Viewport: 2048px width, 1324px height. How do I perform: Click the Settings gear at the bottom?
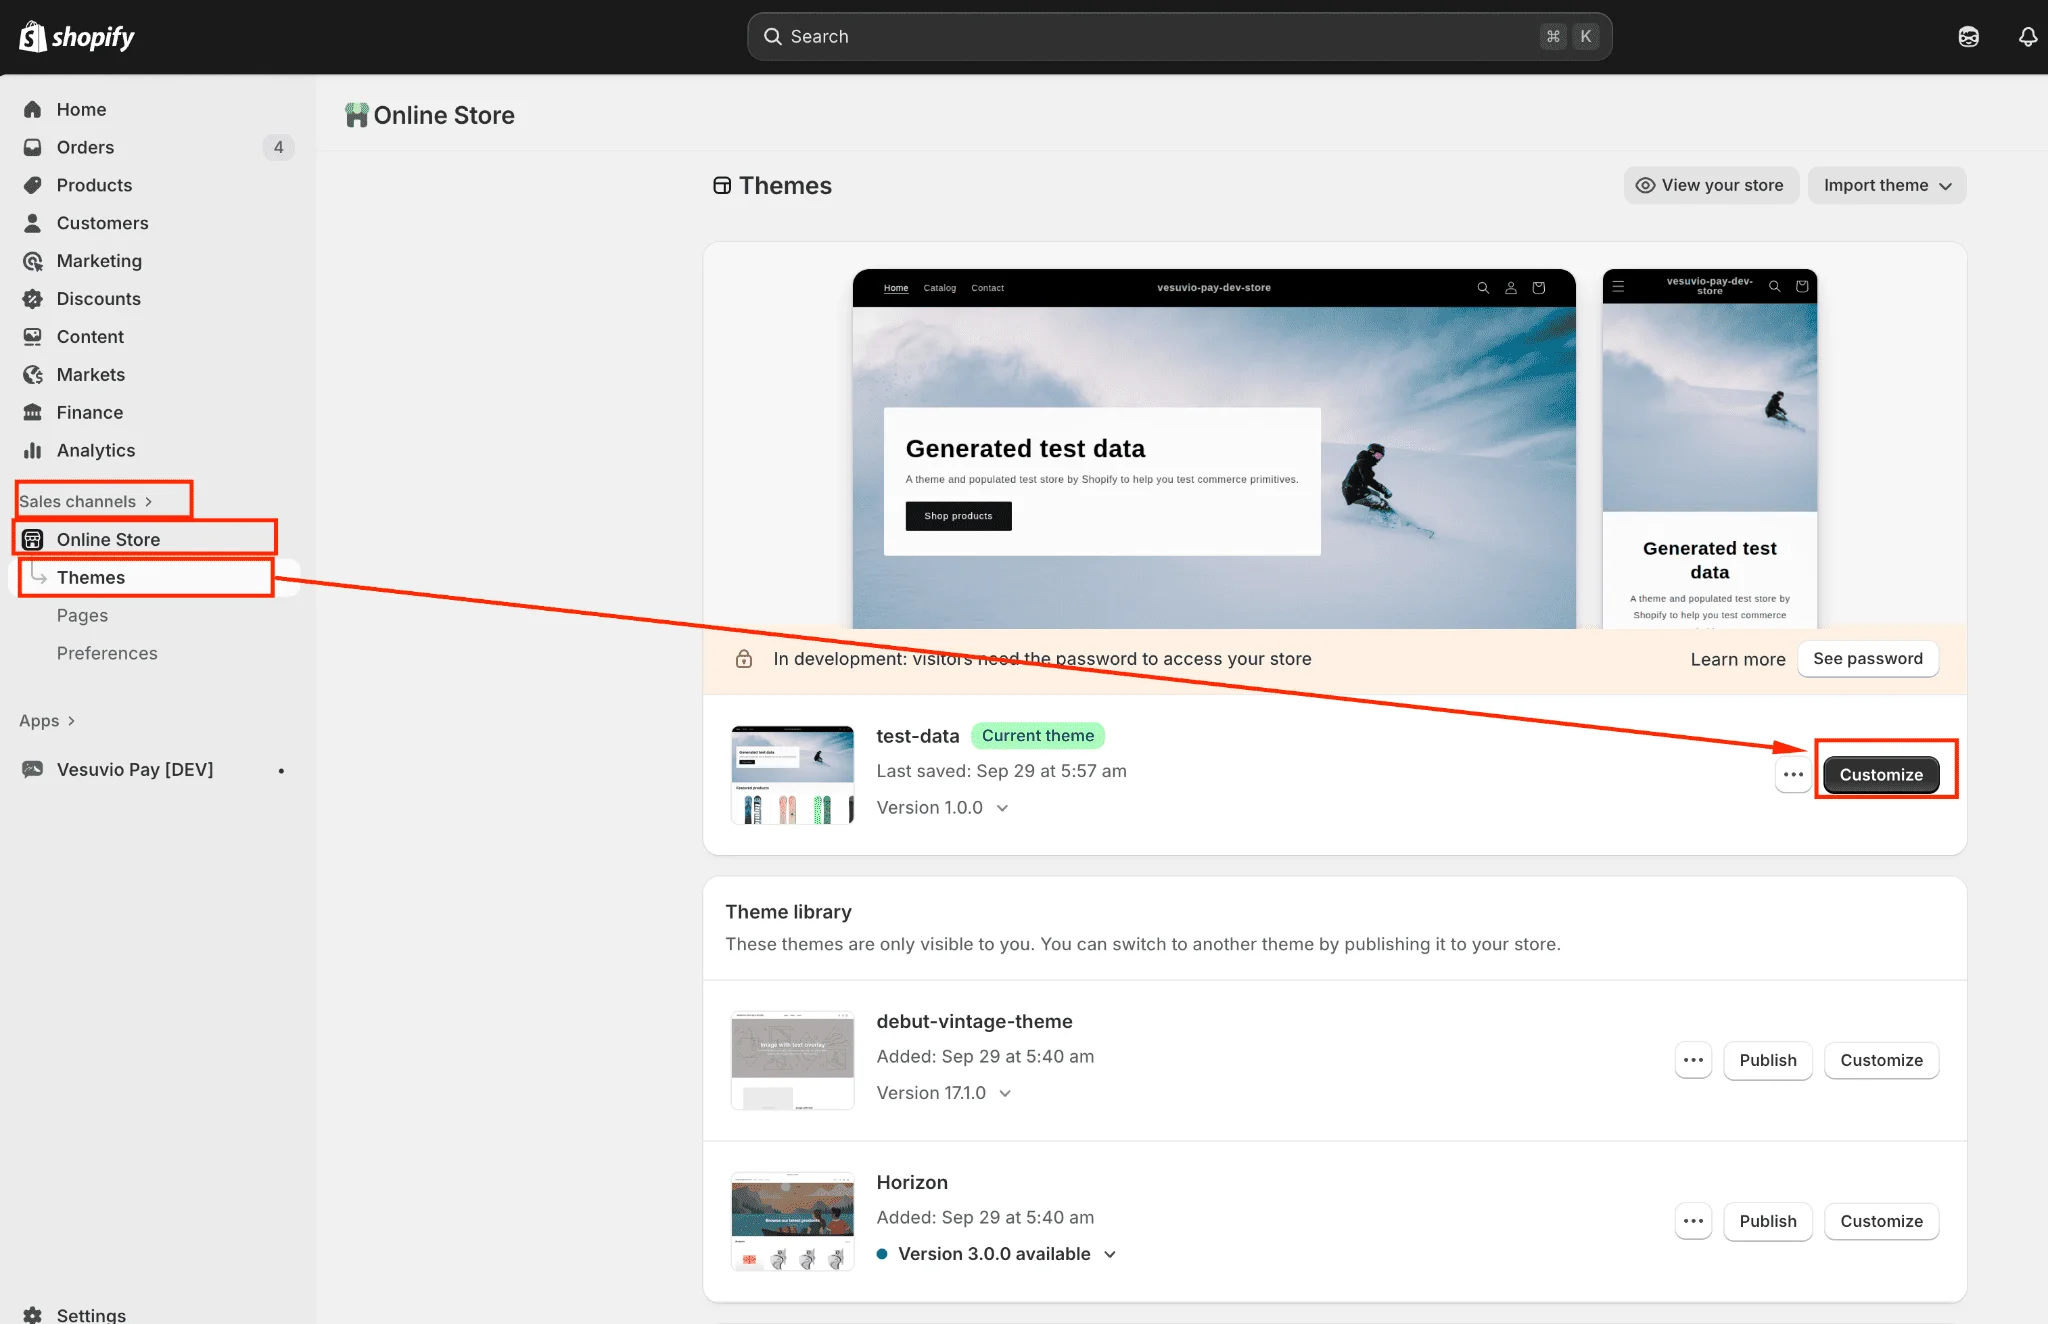(33, 1314)
